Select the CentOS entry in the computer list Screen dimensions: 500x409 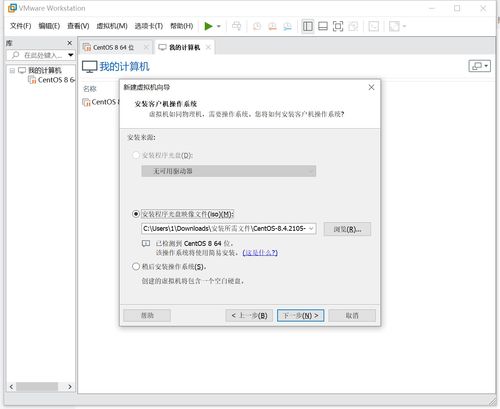pyautogui.click(x=101, y=102)
